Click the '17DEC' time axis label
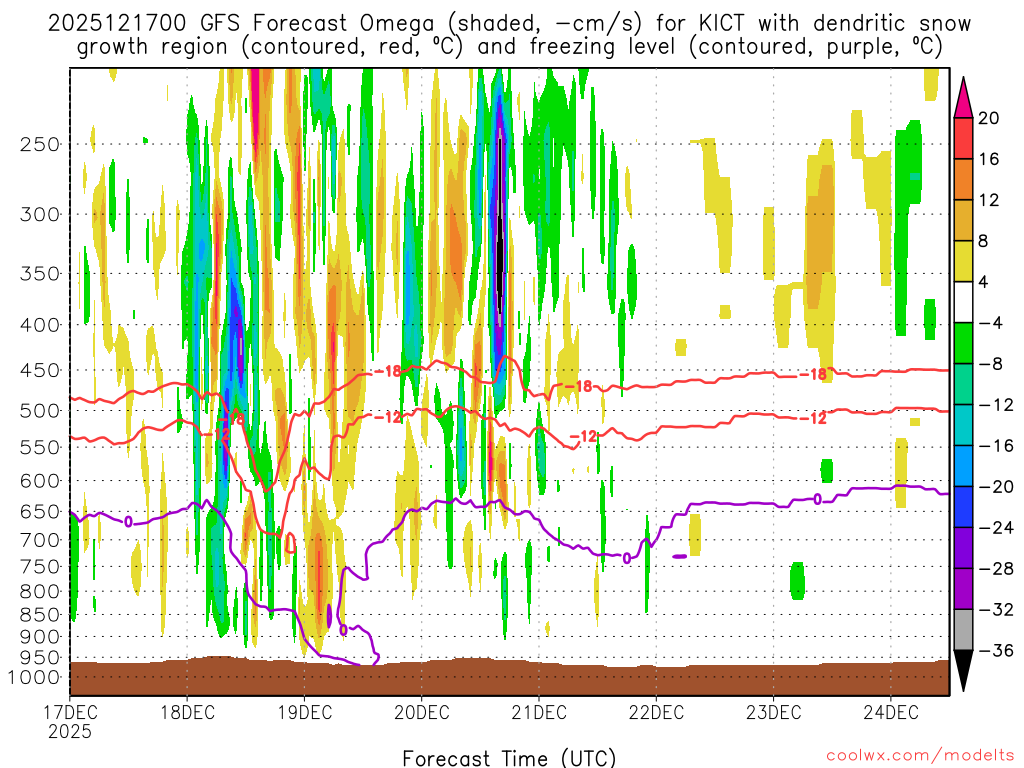Image resolution: width=1024 pixels, height=768 pixels. pos(70,711)
